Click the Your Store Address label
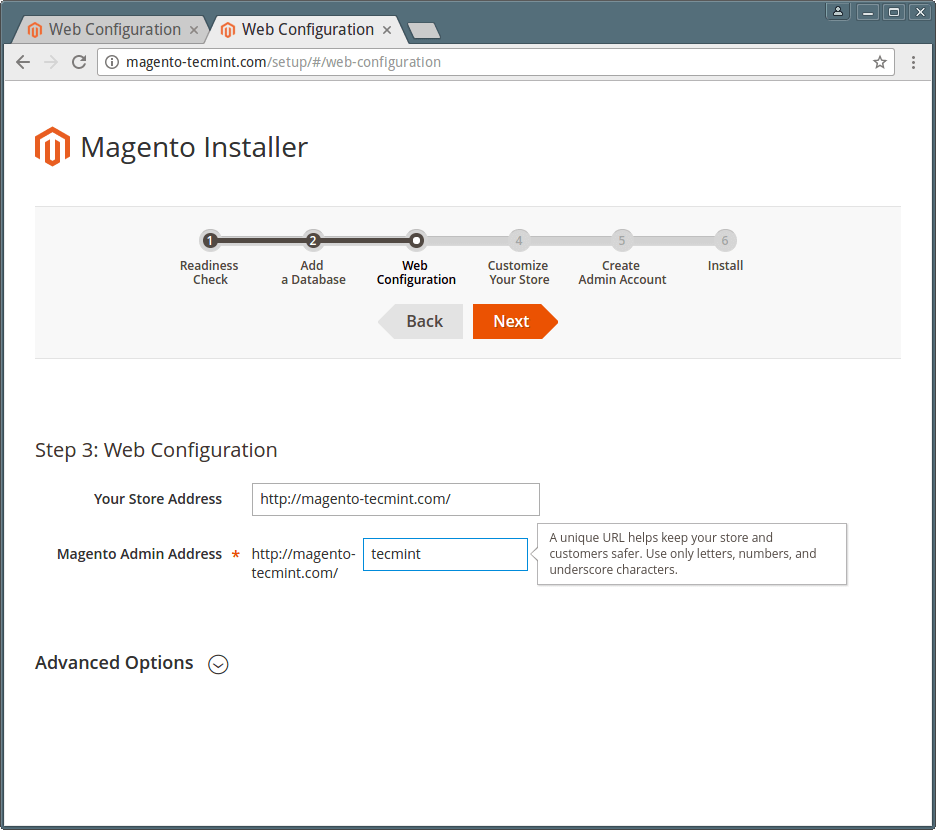 158,499
